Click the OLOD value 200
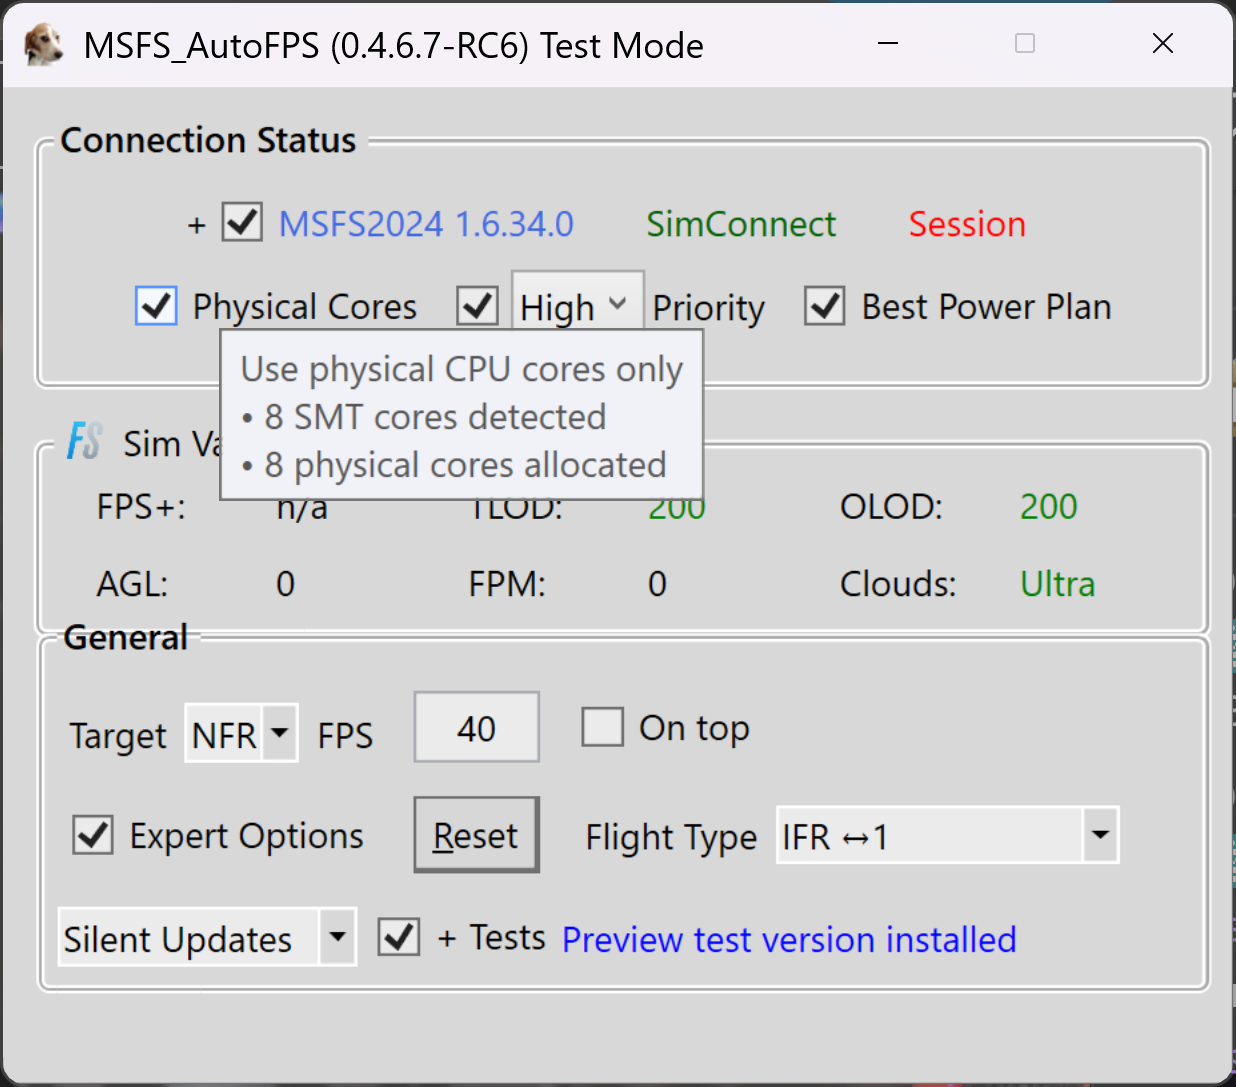 tap(1048, 507)
